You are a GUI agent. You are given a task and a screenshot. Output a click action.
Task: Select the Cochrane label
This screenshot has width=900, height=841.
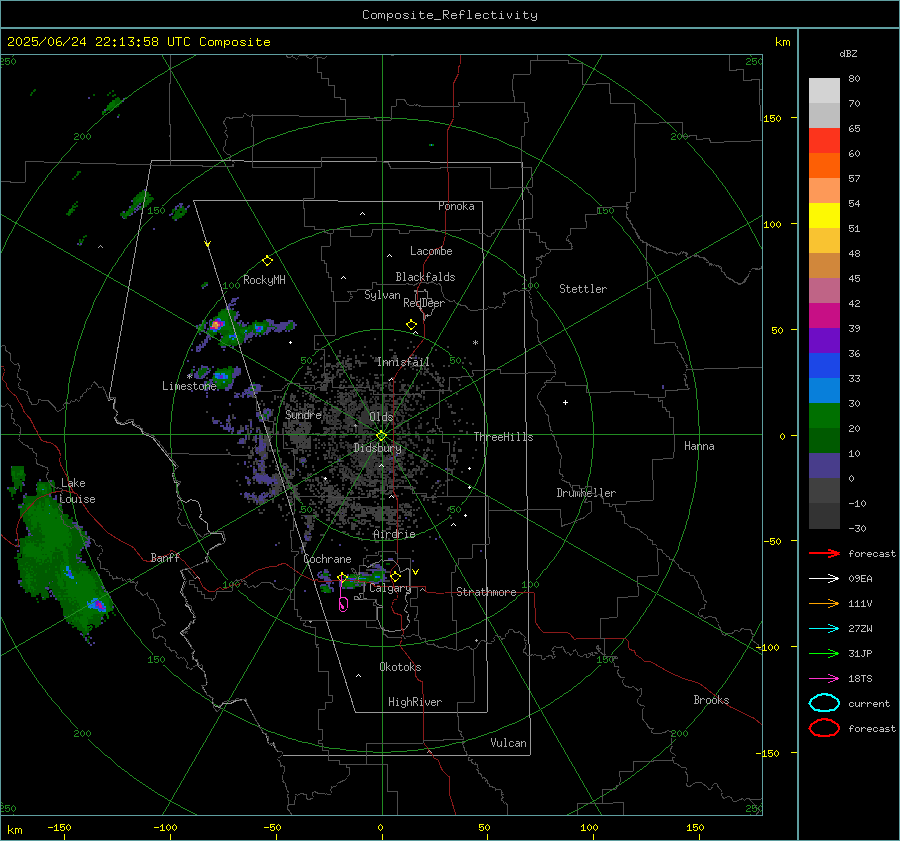pyautogui.click(x=327, y=559)
